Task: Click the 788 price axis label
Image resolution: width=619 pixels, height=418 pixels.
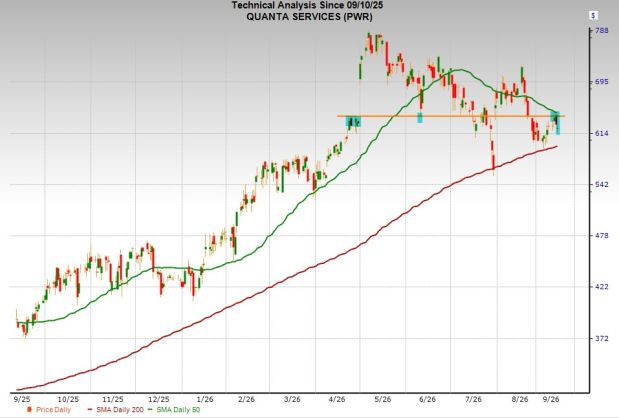Action: click(x=604, y=30)
